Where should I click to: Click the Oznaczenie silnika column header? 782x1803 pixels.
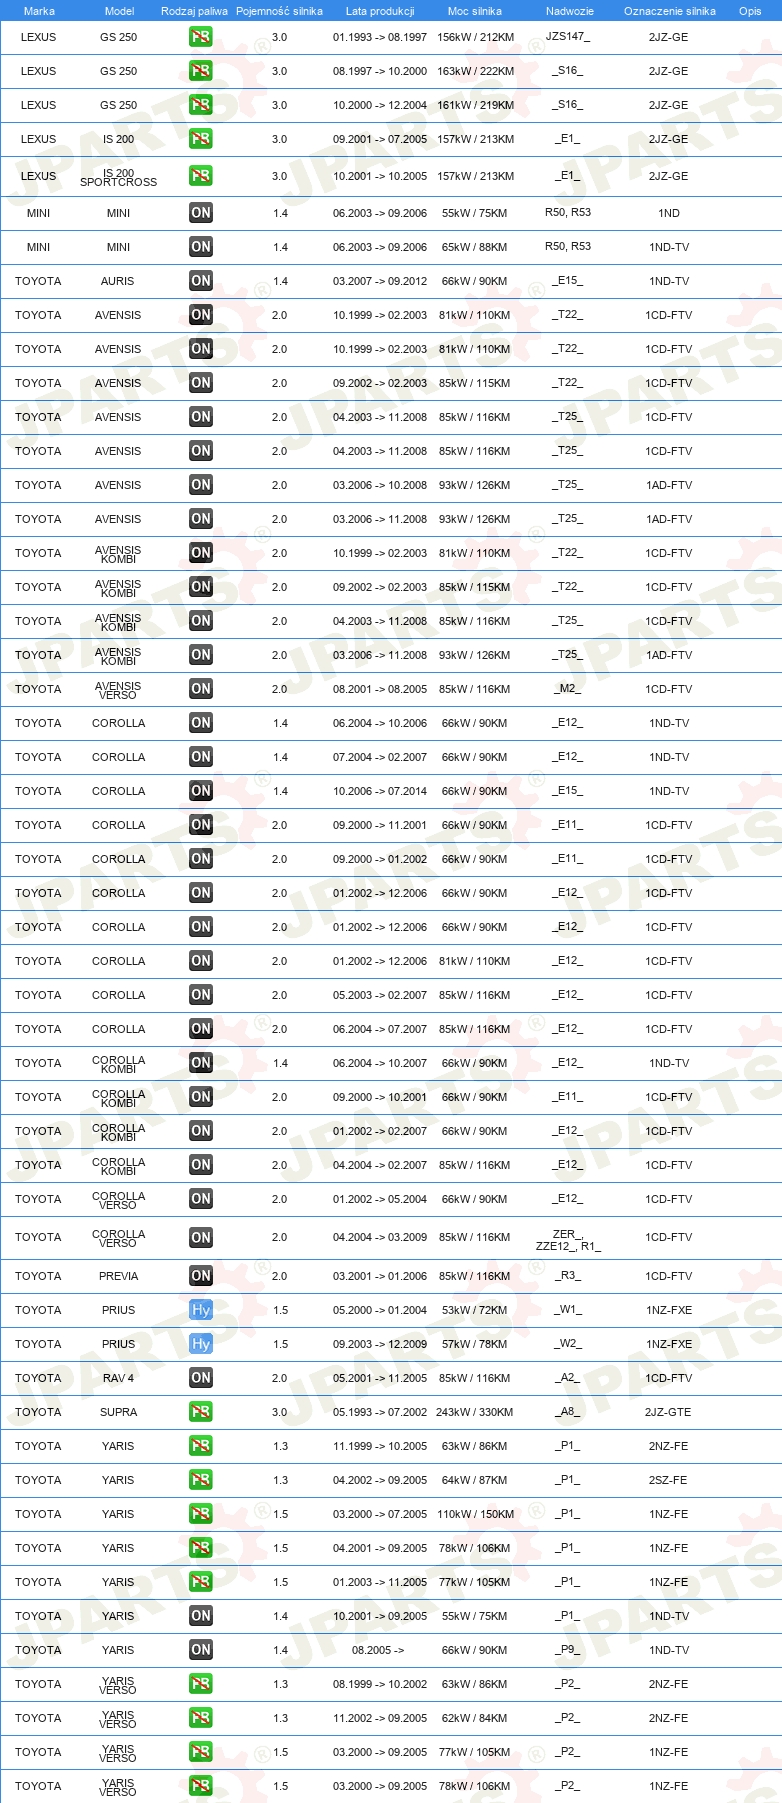669,11
